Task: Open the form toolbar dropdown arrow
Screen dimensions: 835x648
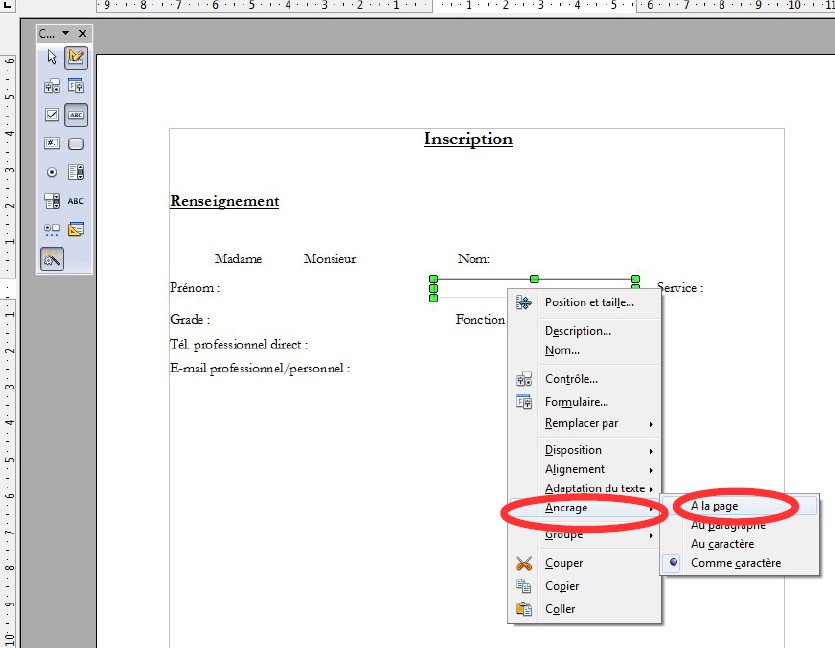Action: pyautogui.click(x=66, y=34)
